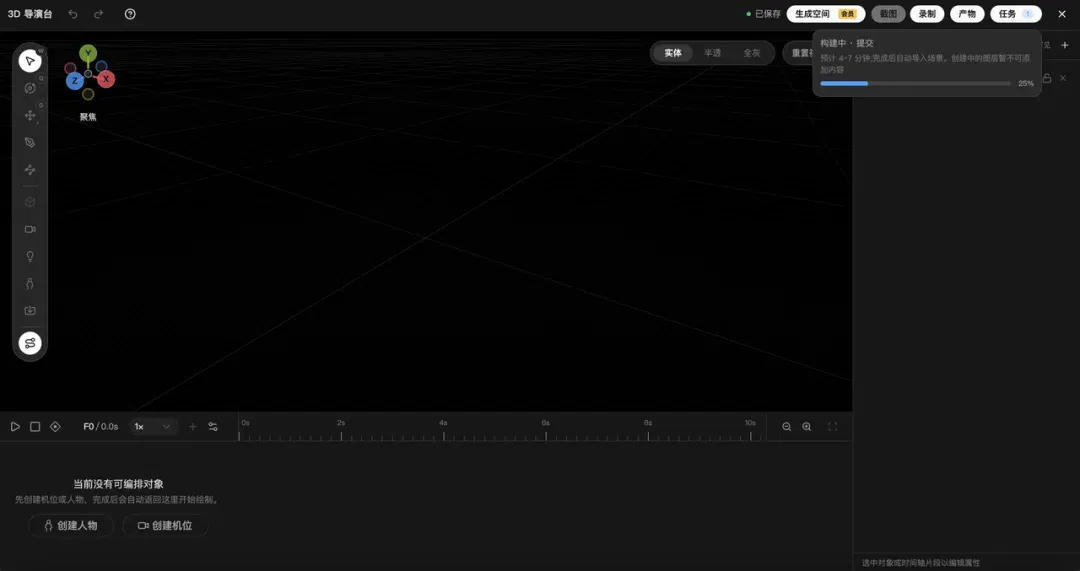1080x571 pixels.
Task: Click the 录制 record button
Action: click(927, 14)
